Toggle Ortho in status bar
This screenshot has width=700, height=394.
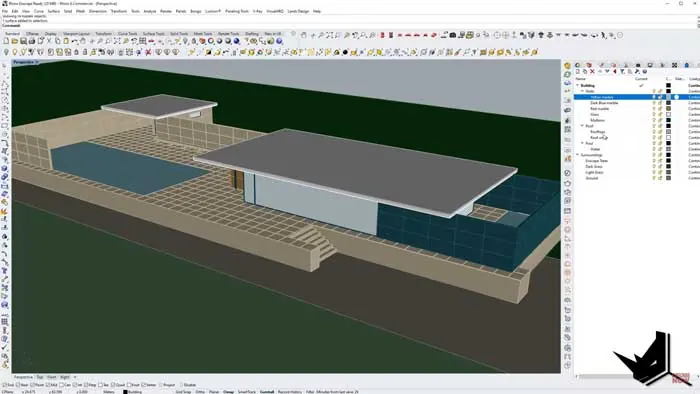pos(200,392)
